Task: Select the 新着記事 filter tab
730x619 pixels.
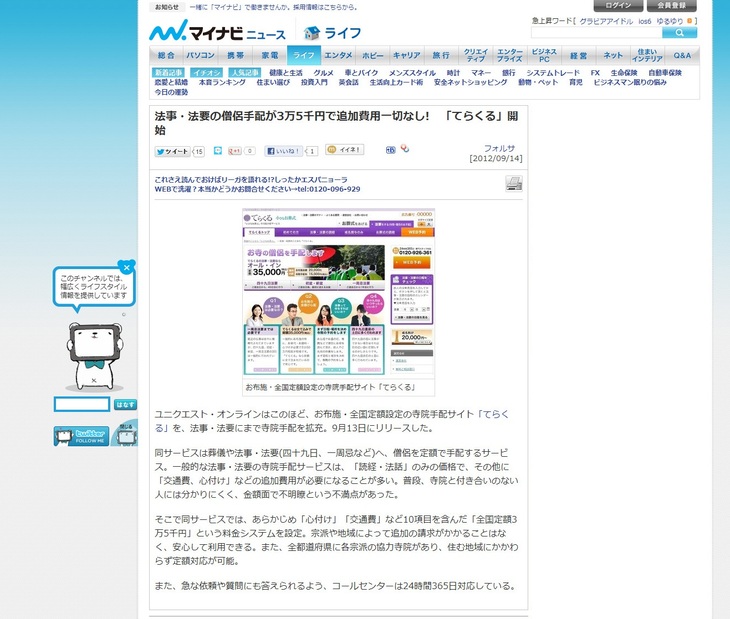Action: coord(169,73)
